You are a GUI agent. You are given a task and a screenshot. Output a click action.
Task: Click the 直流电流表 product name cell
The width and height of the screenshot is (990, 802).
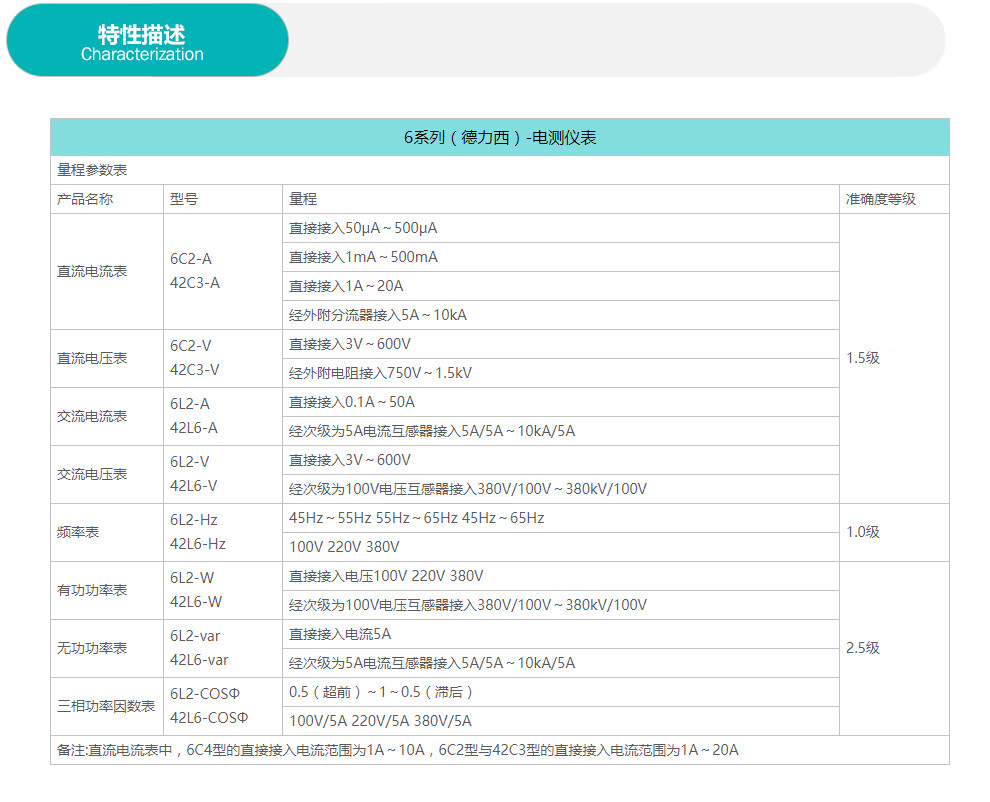coord(92,271)
